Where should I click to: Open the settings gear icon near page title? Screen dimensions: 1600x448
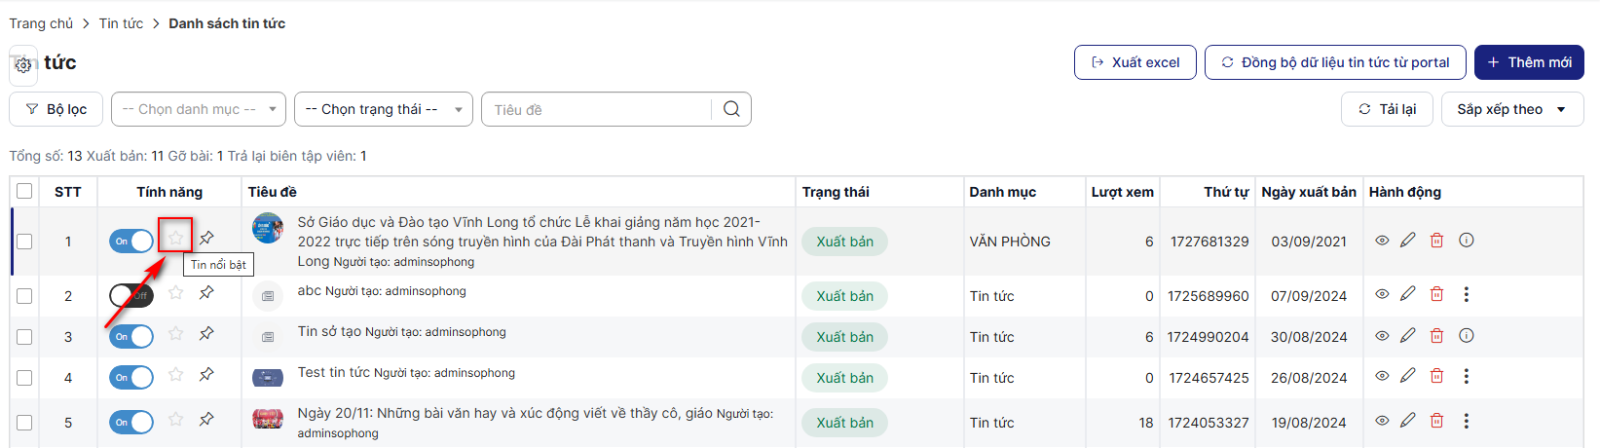(x=23, y=65)
